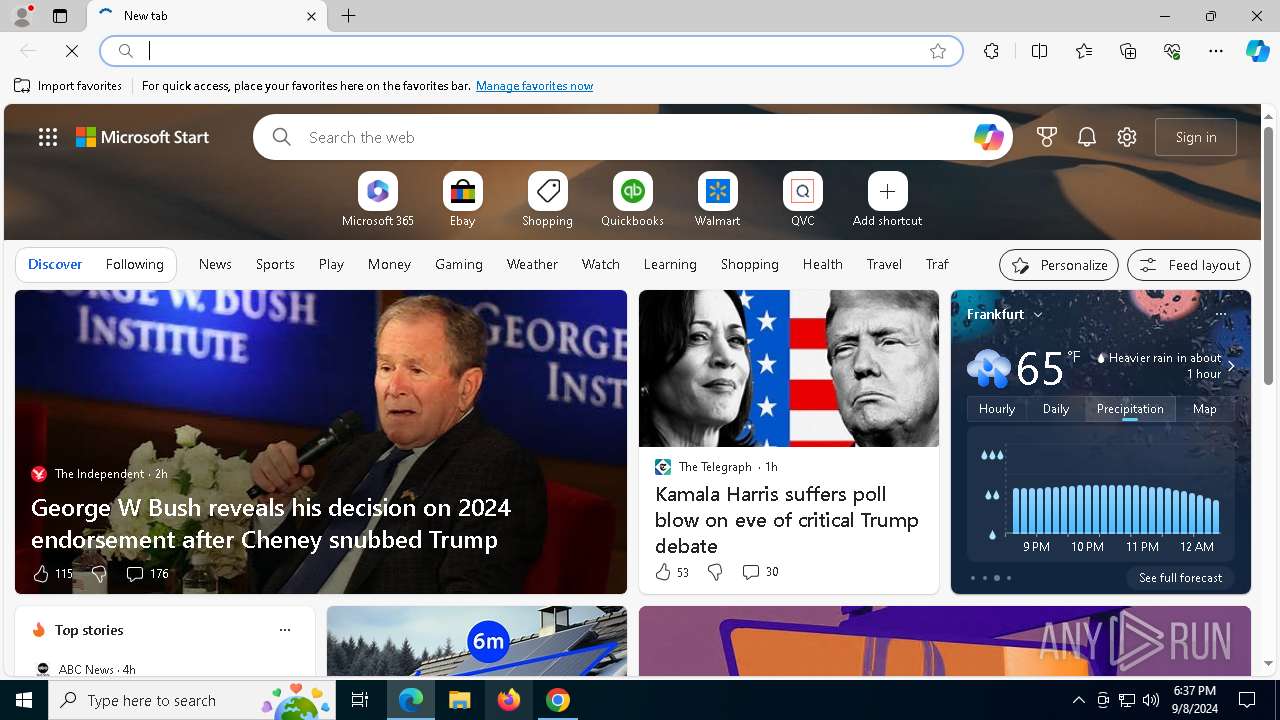Open Task View on taskbar
The height and width of the screenshot is (720, 1280).
360,700
